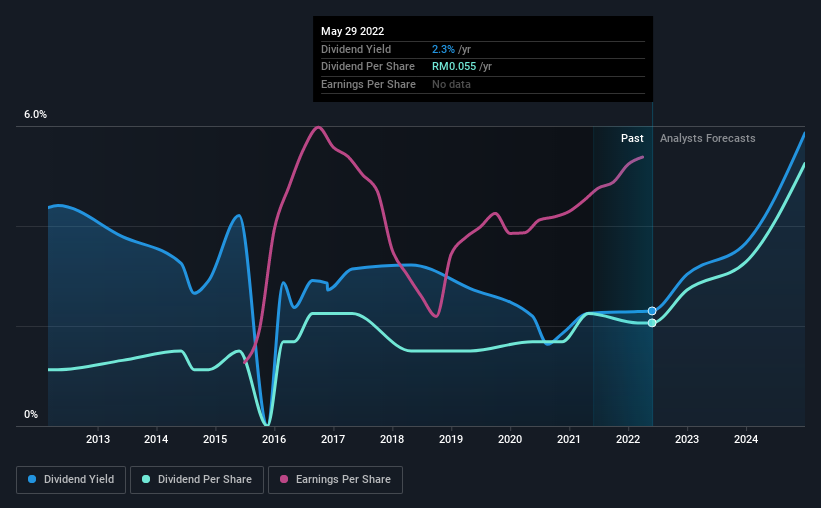
Task: Click the RM0.055 dividend per share value
Action: click(x=454, y=67)
